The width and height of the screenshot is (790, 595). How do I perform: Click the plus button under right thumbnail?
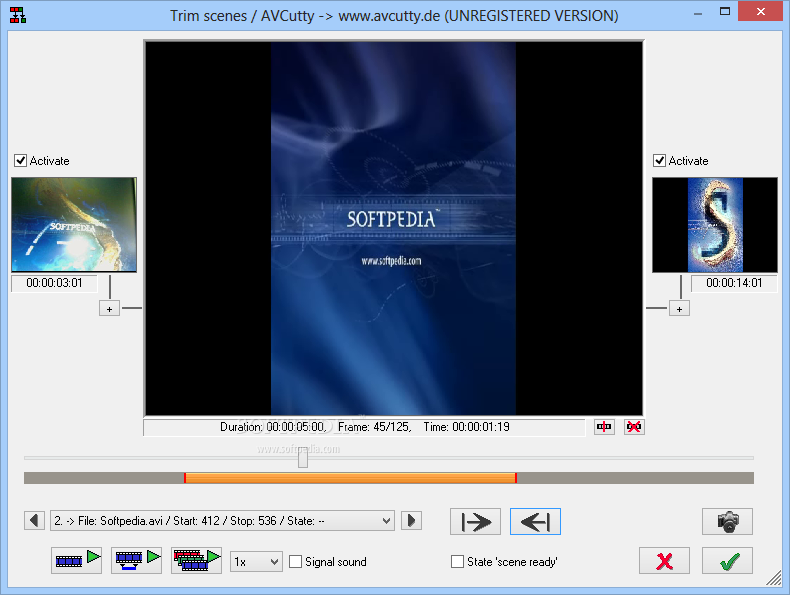(679, 309)
